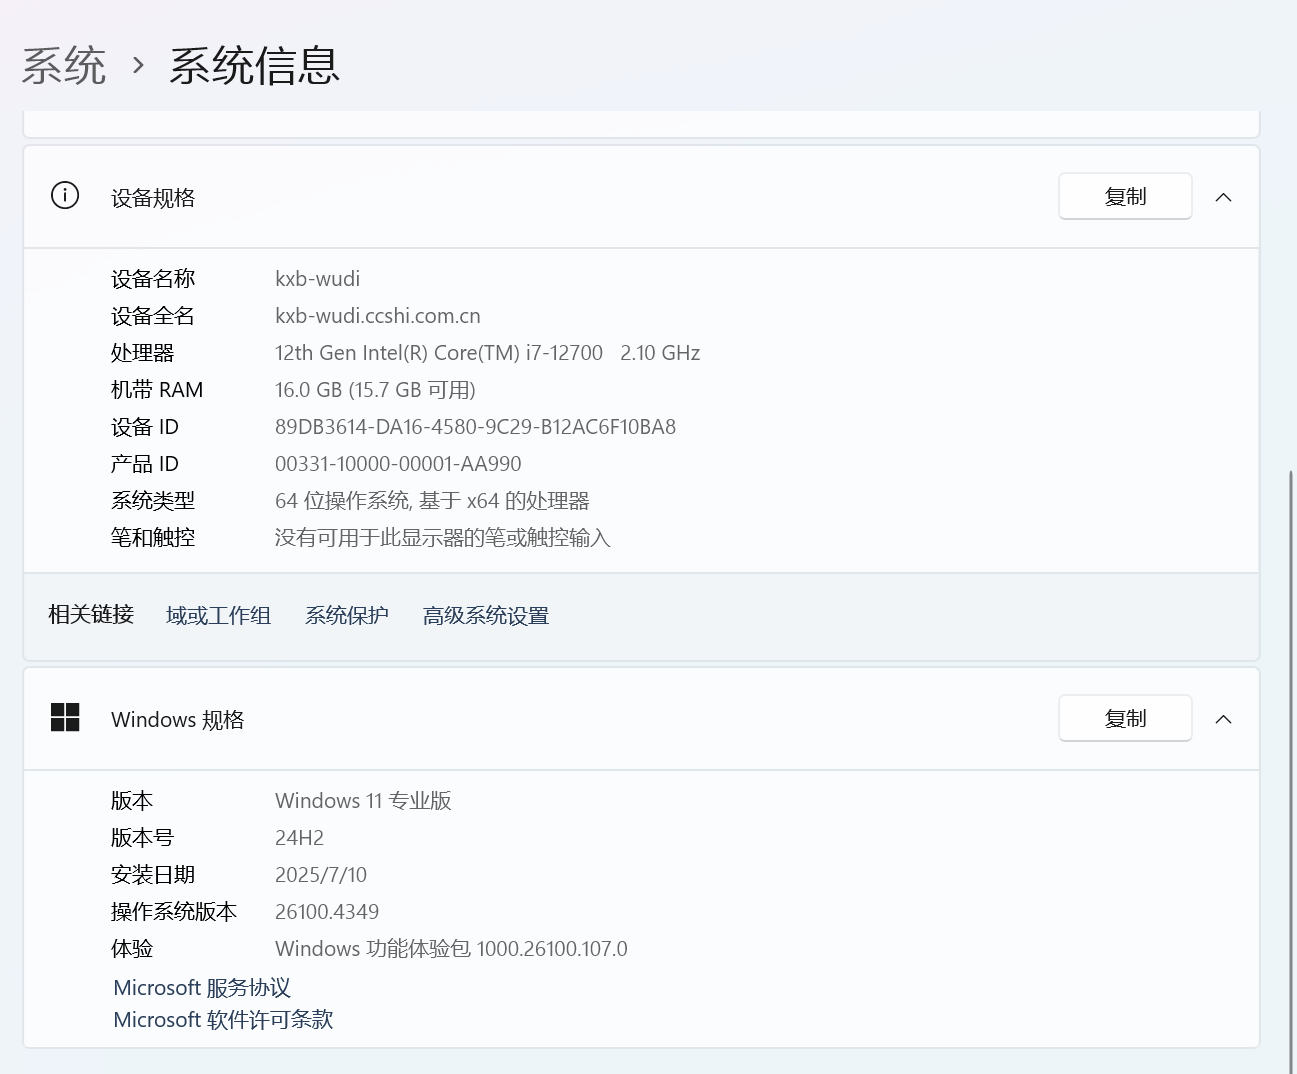Screen dimensions: 1297x1074
Task: Click the 版本号 label
Action: [x=143, y=838]
